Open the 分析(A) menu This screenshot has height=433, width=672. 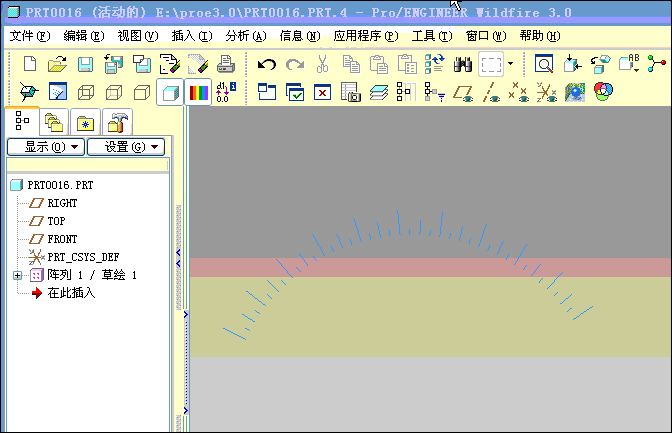(x=246, y=36)
